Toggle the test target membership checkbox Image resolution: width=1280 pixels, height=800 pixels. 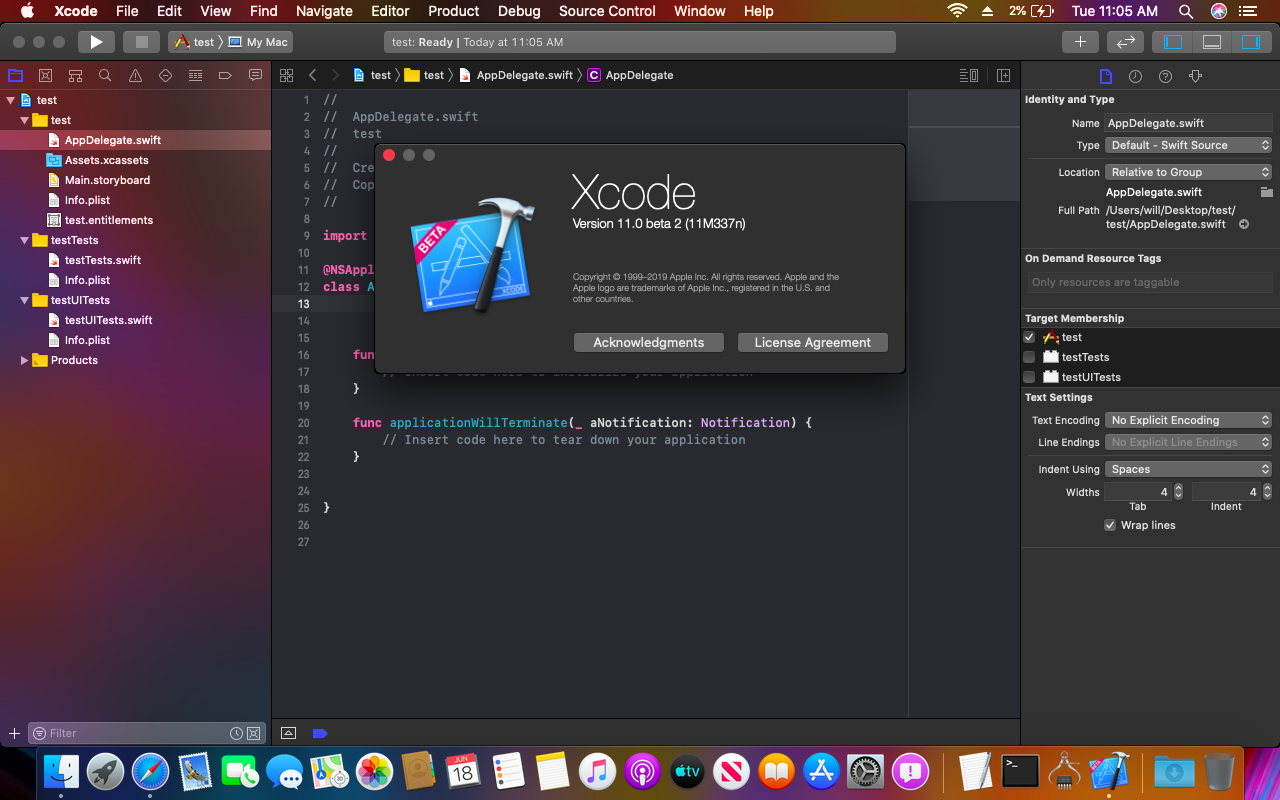pyautogui.click(x=1029, y=337)
